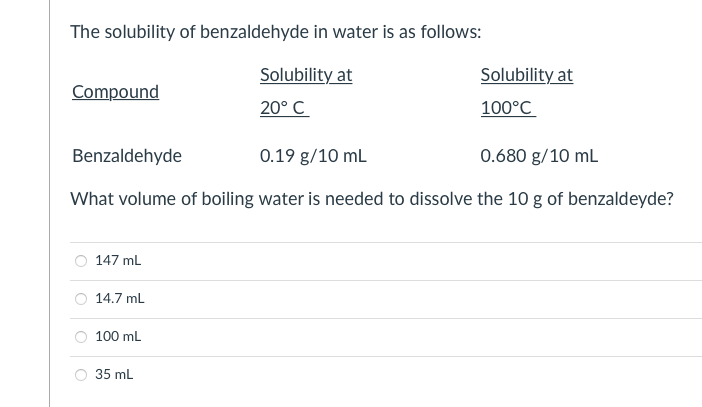
Task: Click the "100 mL" answer label text
Action: pyautogui.click(x=118, y=336)
